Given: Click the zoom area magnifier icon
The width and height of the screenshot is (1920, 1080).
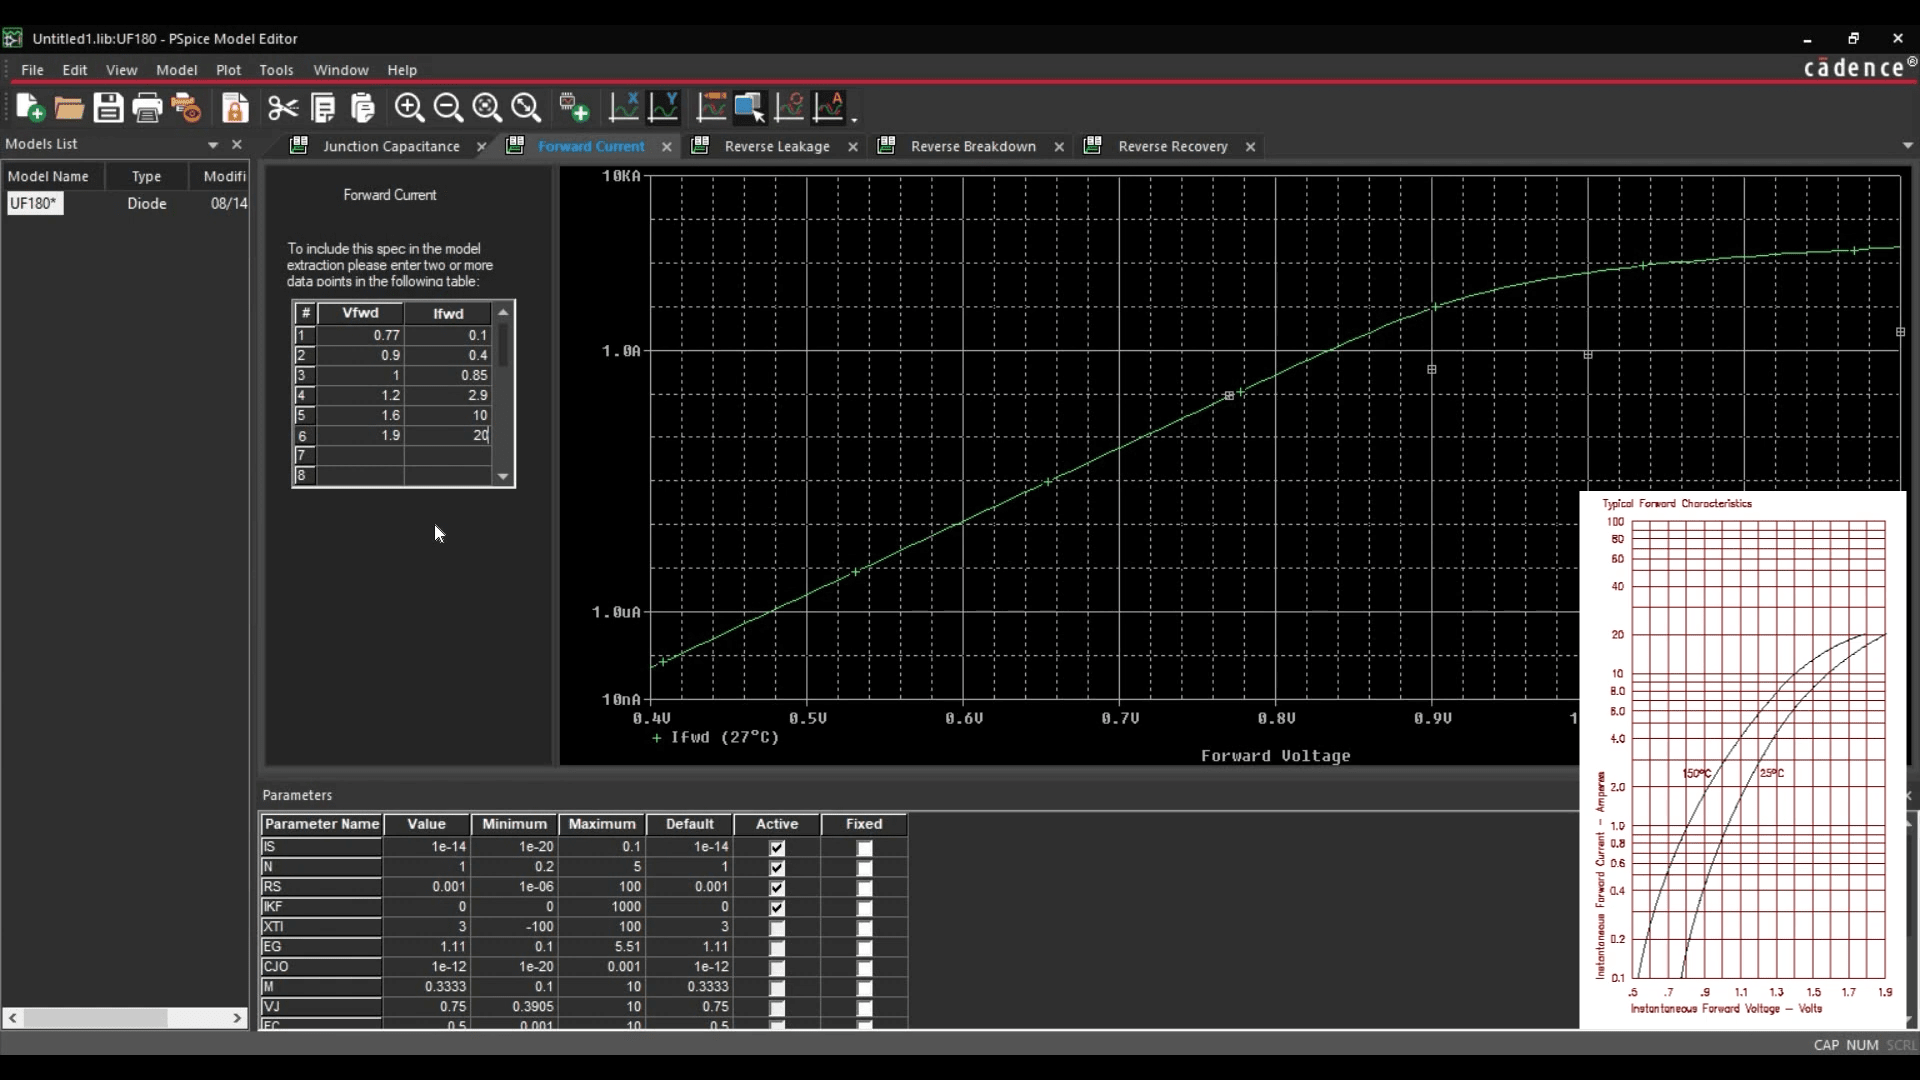Looking at the screenshot, I should click(x=487, y=107).
